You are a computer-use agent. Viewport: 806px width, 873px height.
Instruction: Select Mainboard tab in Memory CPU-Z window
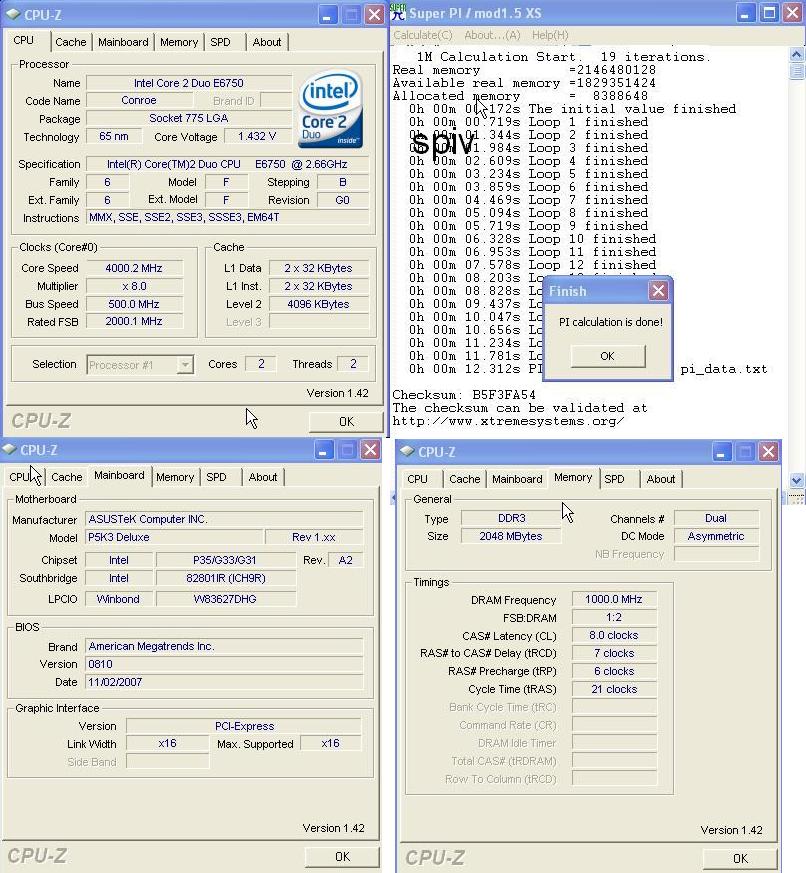[517, 479]
